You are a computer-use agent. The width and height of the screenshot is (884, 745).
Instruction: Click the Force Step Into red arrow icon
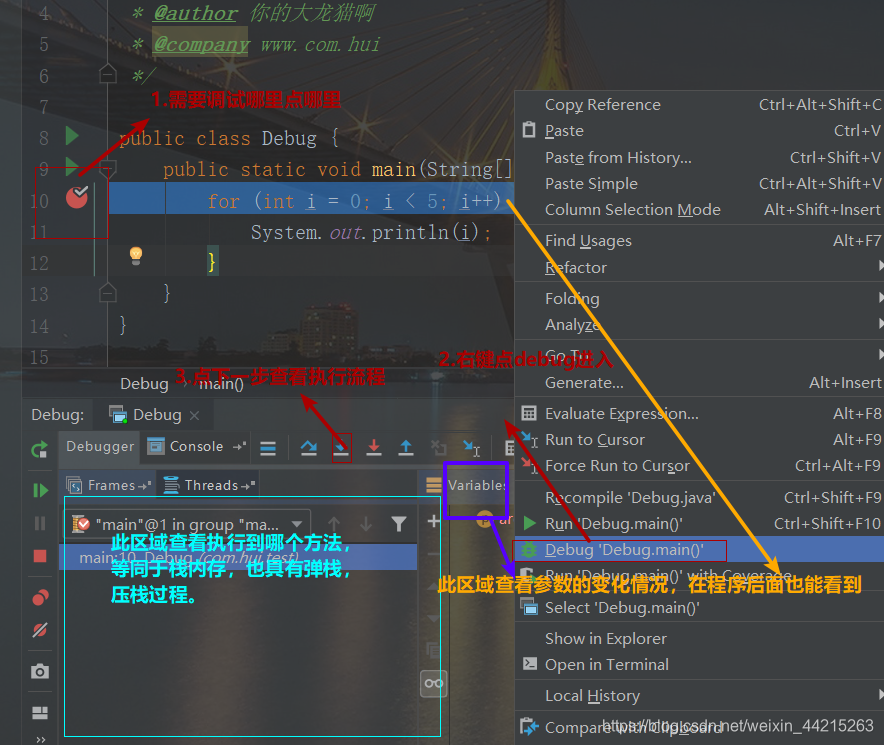pos(374,448)
